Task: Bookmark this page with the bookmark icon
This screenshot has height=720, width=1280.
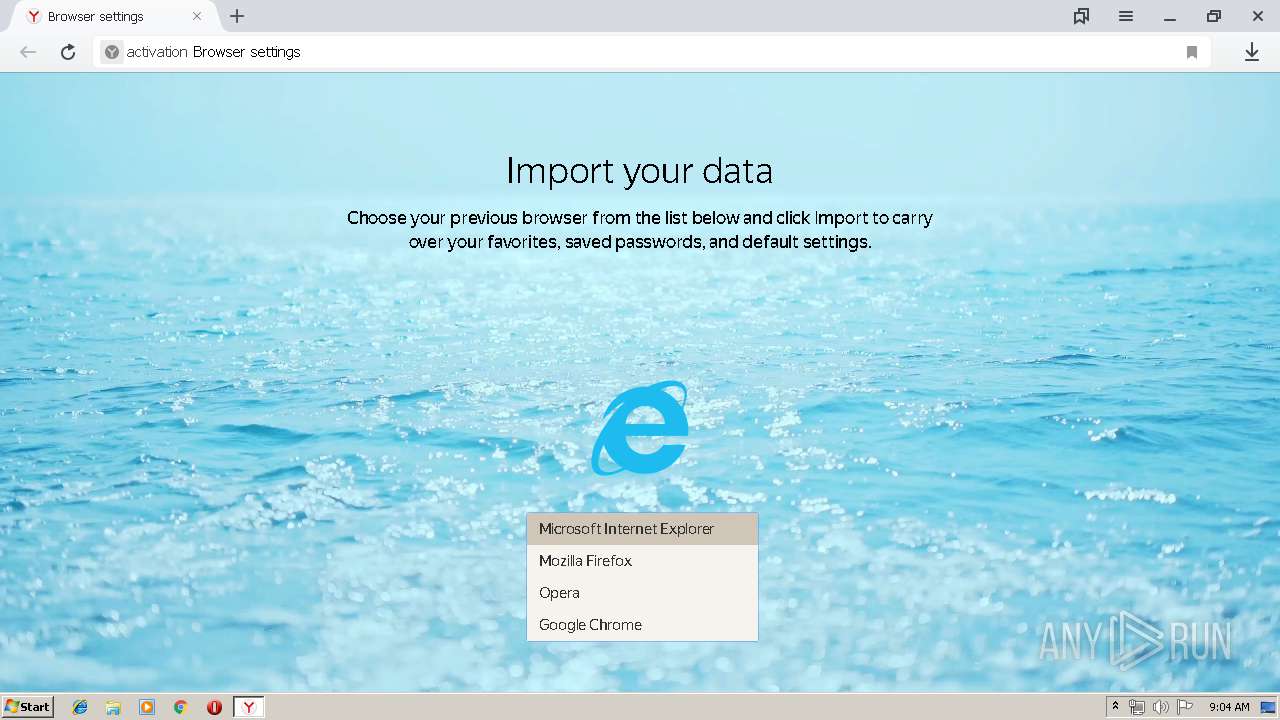Action: click(1192, 52)
